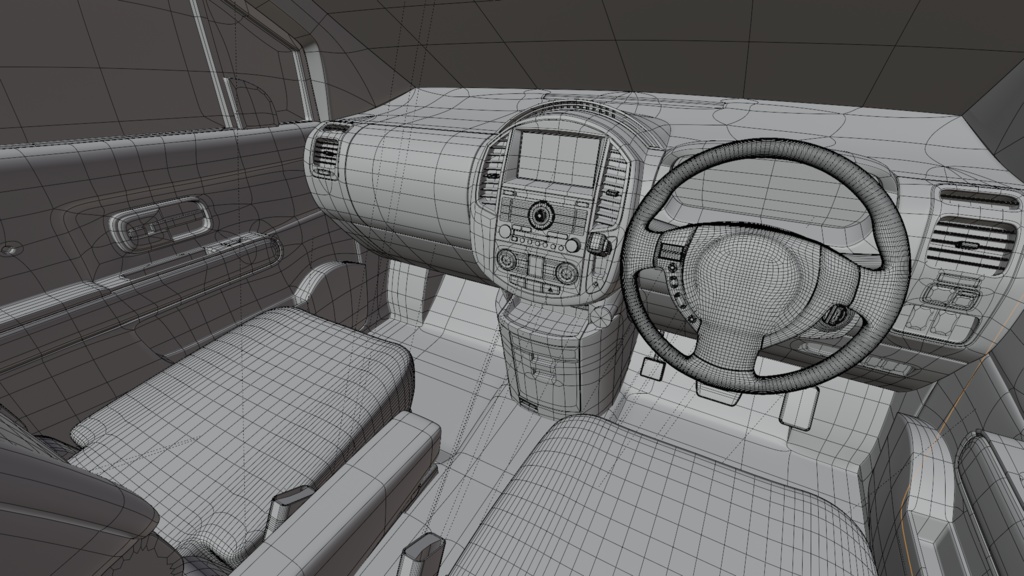
Task: Select the passenger door handle recess
Action: (x=159, y=224)
